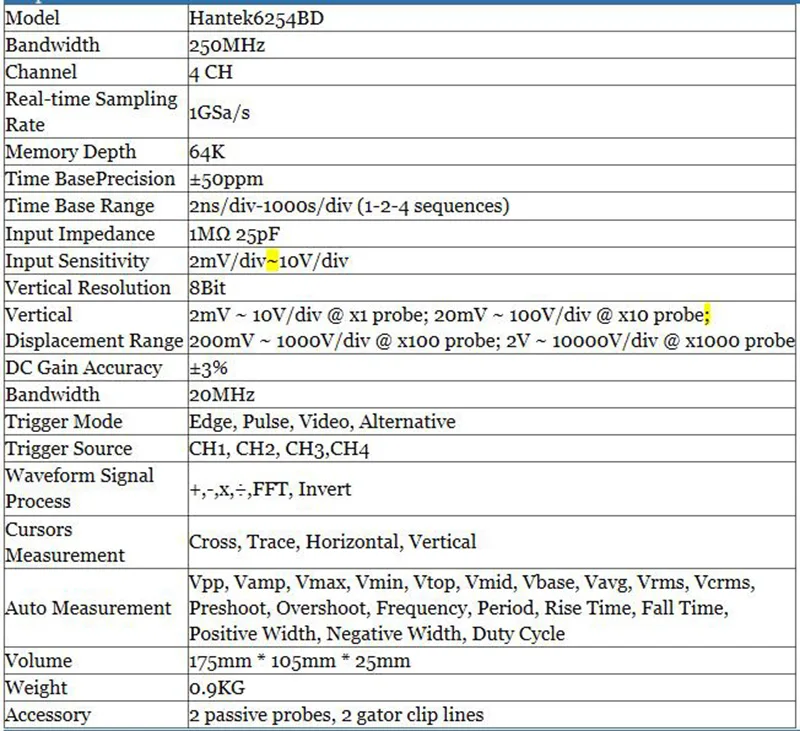
Task: Click the 20MHz bandwidth value
Action: (x=221, y=395)
